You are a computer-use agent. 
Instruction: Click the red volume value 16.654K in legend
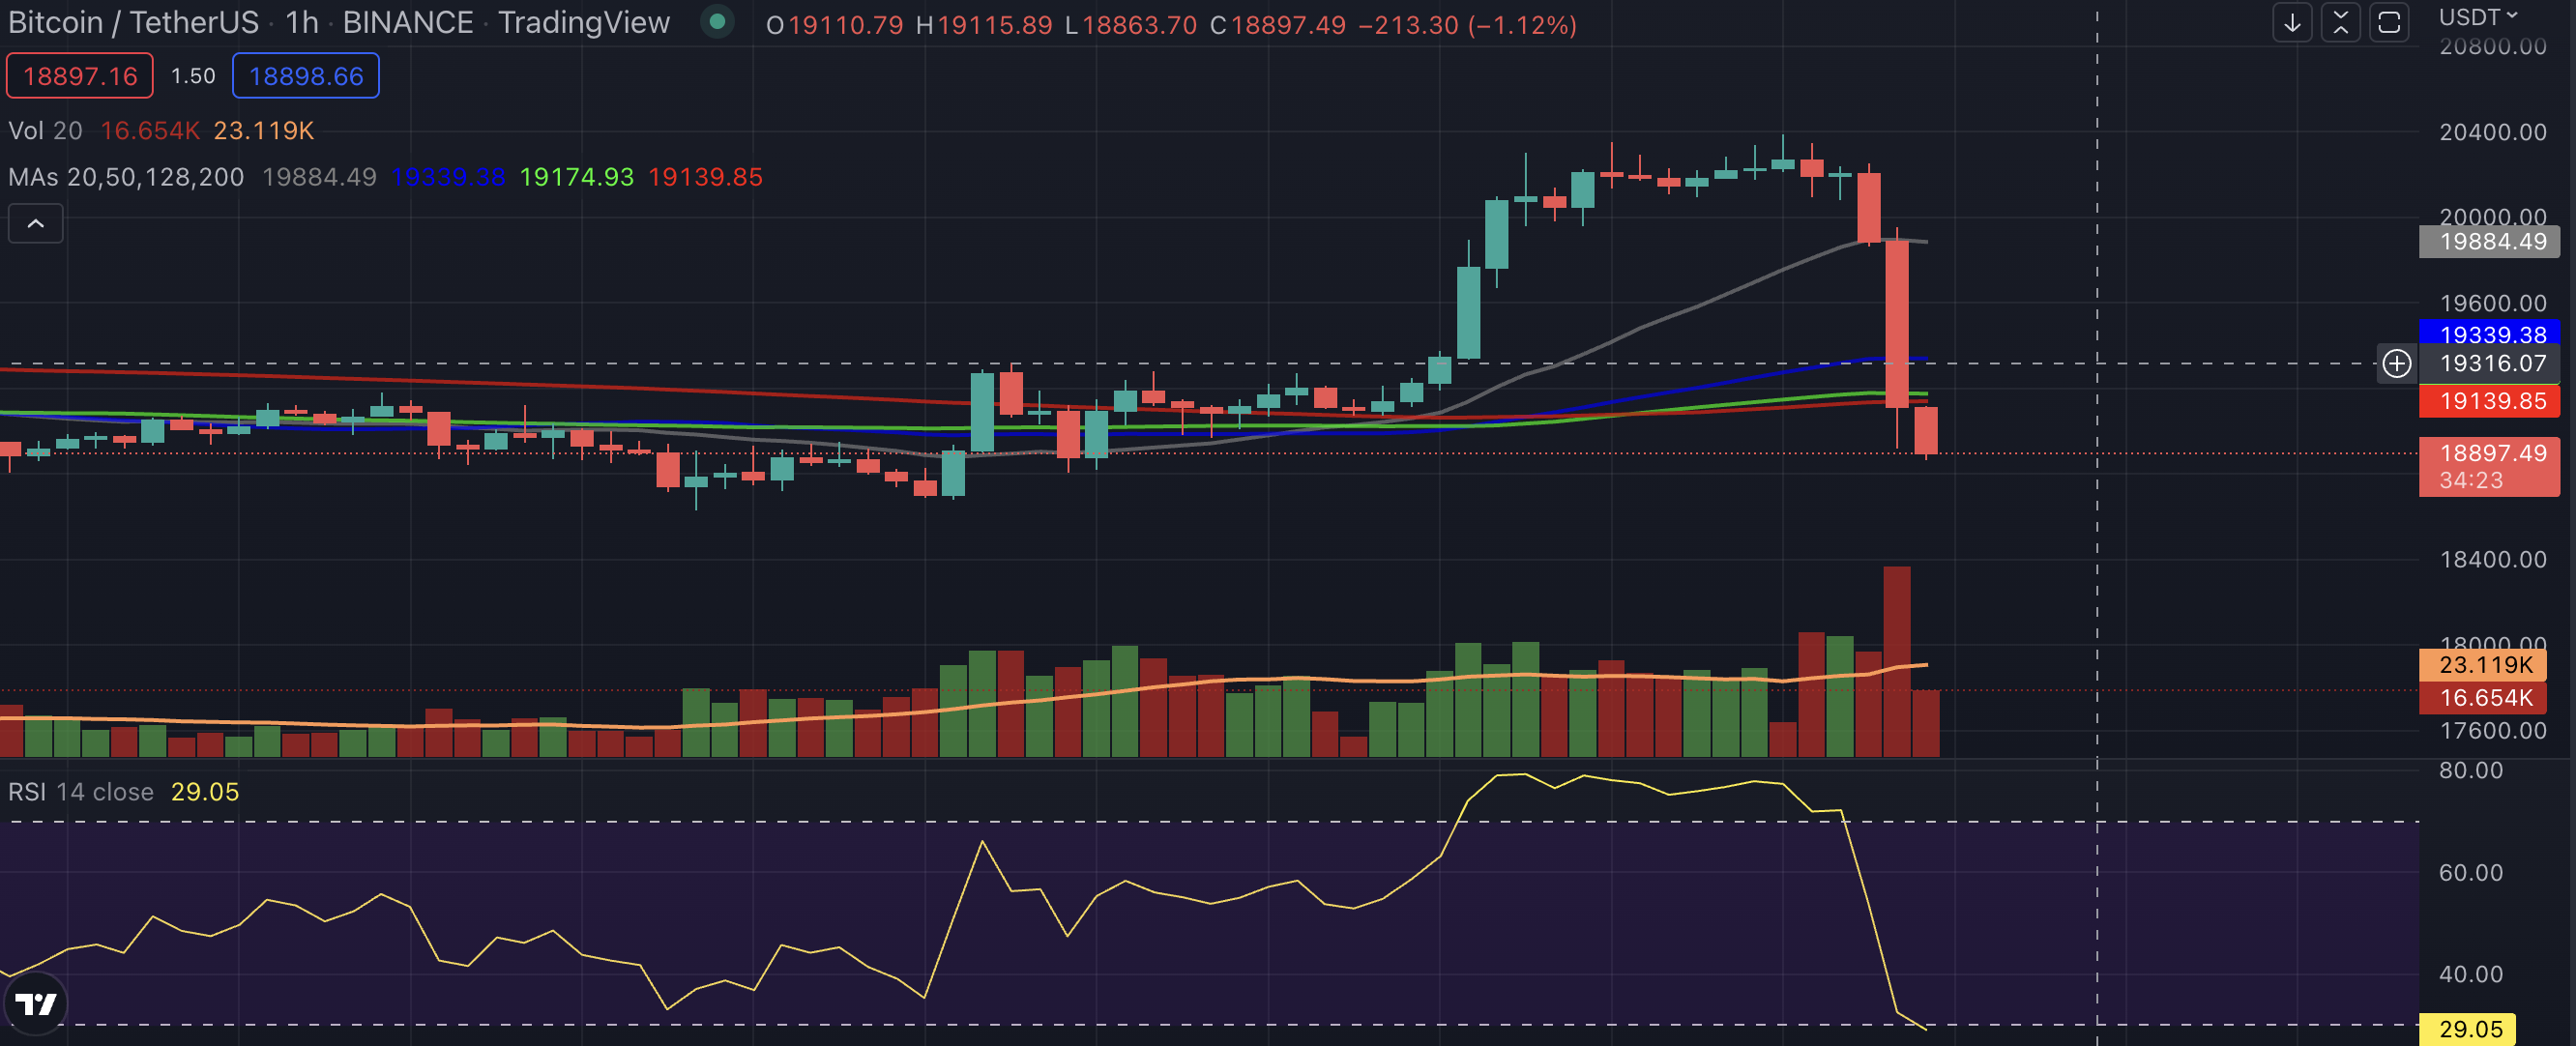pyautogui.click(x=150, y=130)
